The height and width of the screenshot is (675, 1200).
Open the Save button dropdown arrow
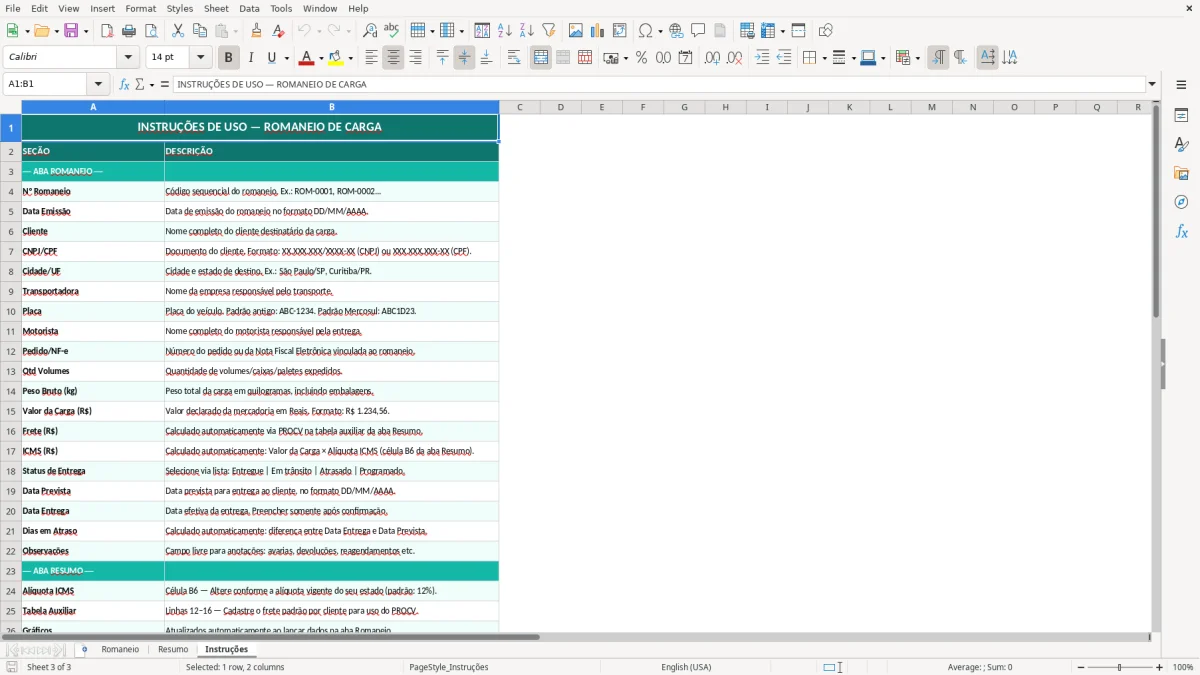pyautogui.click(x=85, y=31)
